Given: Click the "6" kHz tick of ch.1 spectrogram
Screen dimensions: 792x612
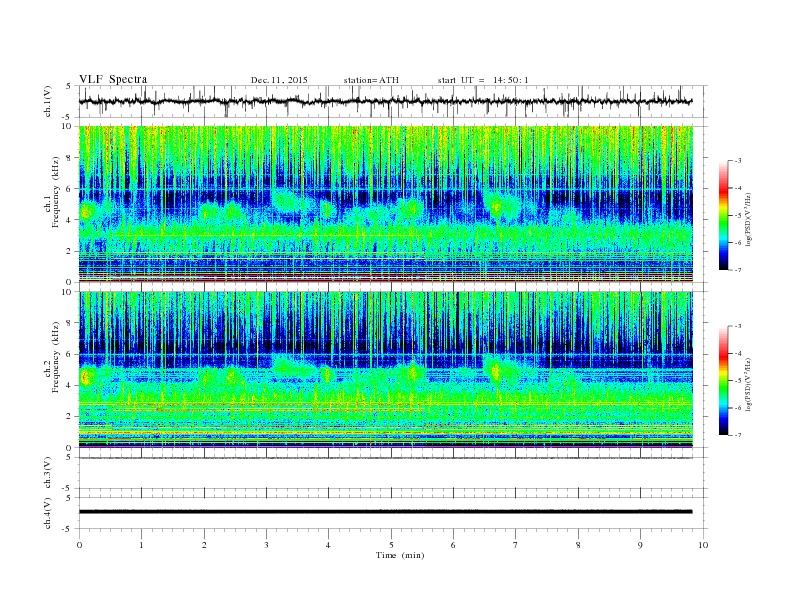Looking at the screenshot, I should tap(70, 188).
